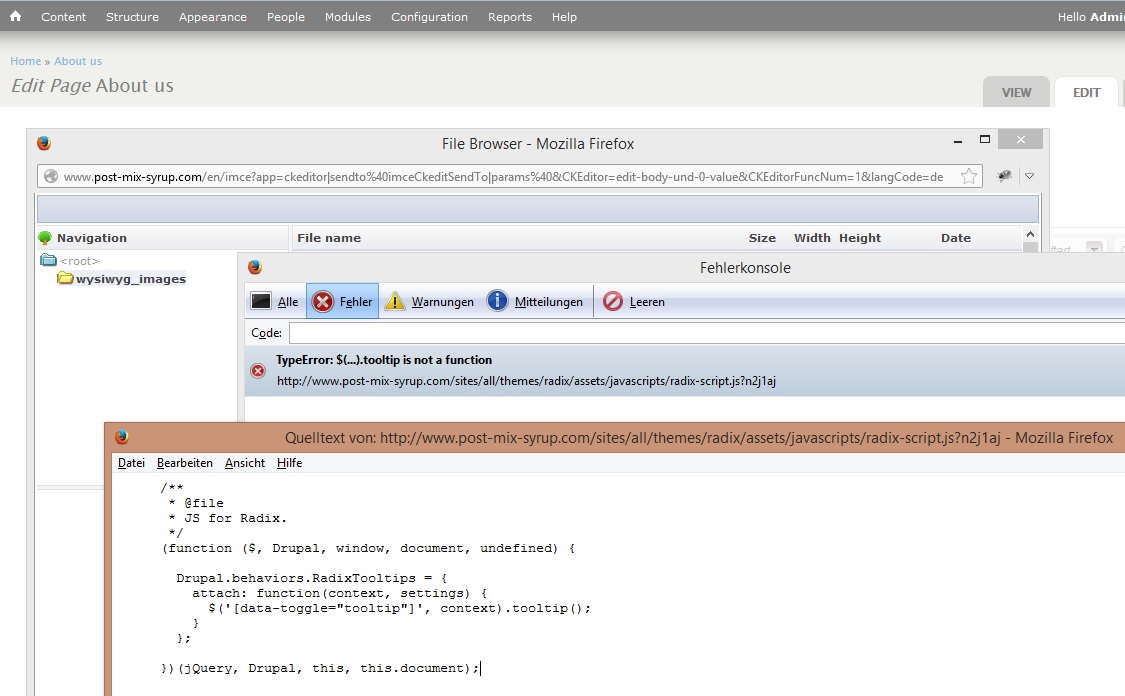The image size is (1125, 696).
Task: Click the Leeren clear icon in the error console
Action: [x=613, y=300]
